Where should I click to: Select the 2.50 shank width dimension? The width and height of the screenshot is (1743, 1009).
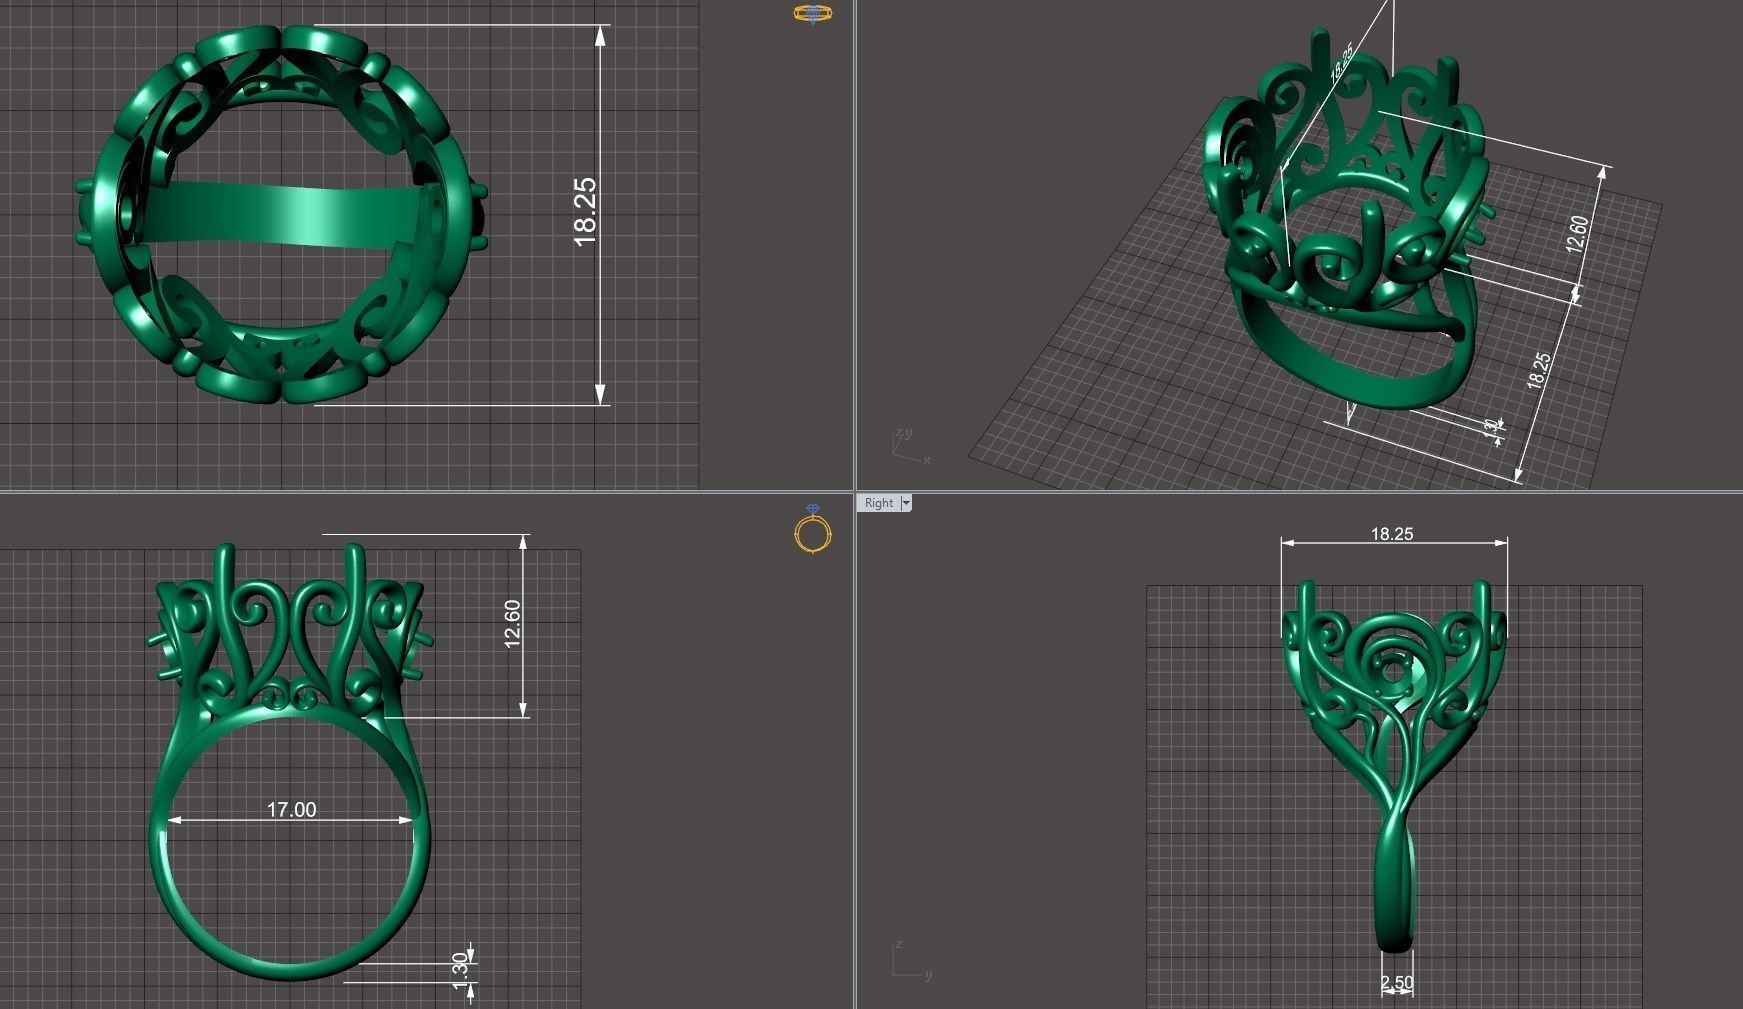[1397, 982]
